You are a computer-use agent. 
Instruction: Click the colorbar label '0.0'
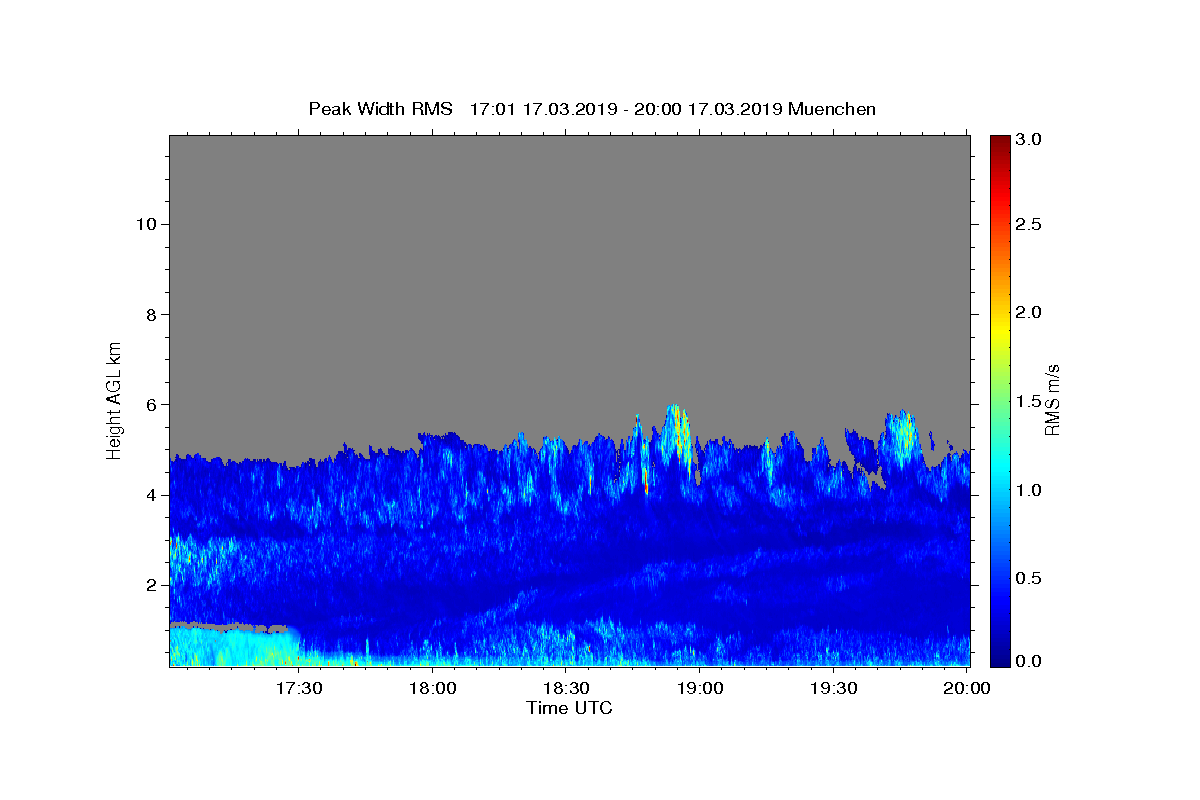tap(1029, 661)
